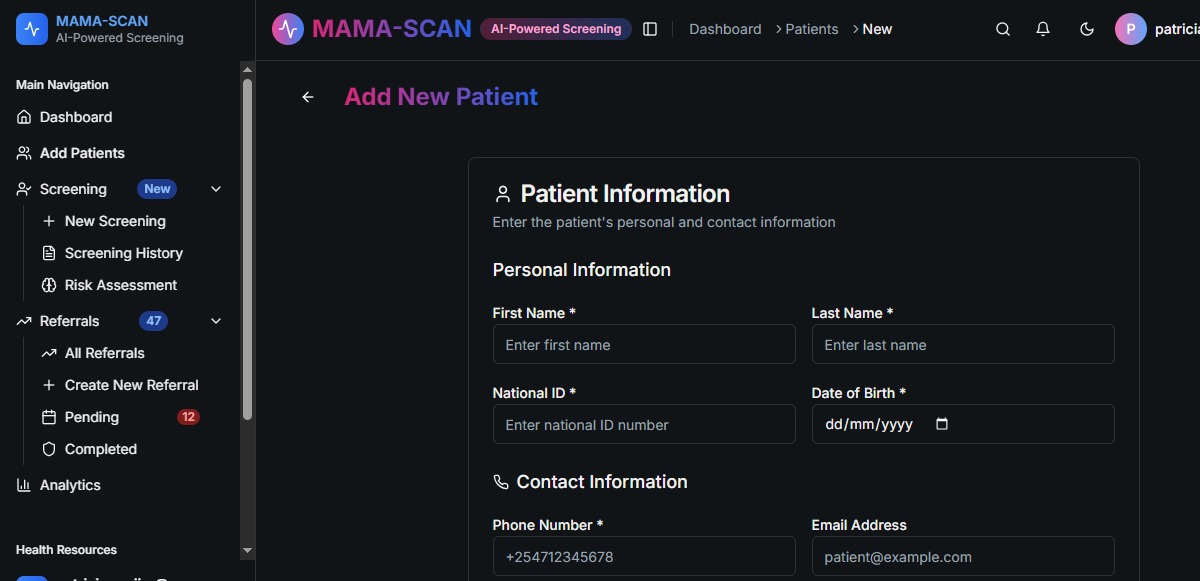Open Risk Assessment item

pyautogui.click(x=120, y=285)
